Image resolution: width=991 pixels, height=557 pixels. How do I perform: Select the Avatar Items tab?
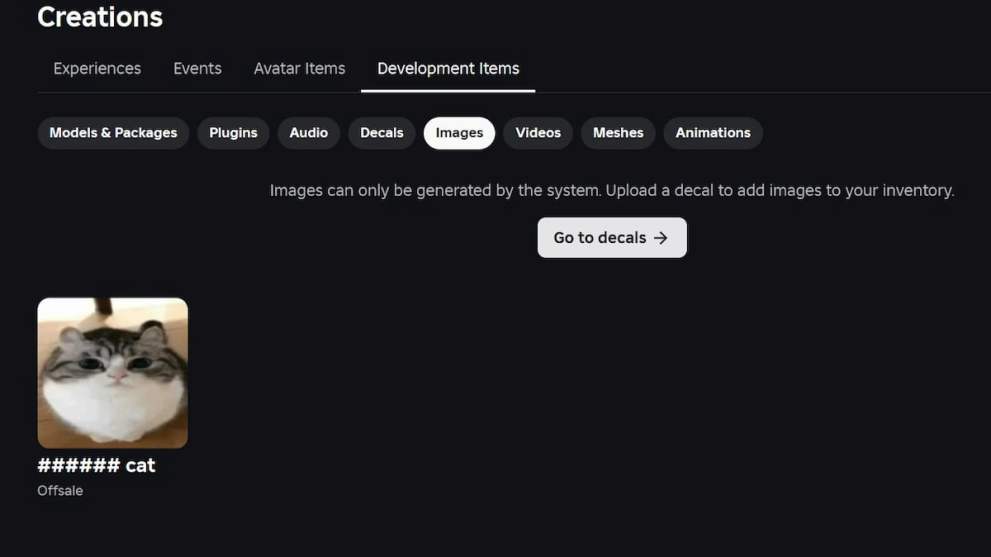point(299,69)
